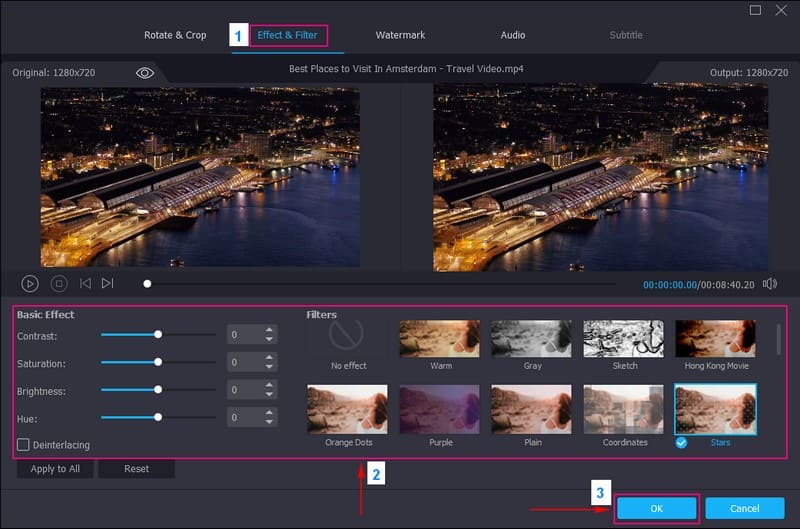Image resolution: width=800 pixels, height=529 pixels.
Task: Click the Apply to All button
Action: click(56, 468)
